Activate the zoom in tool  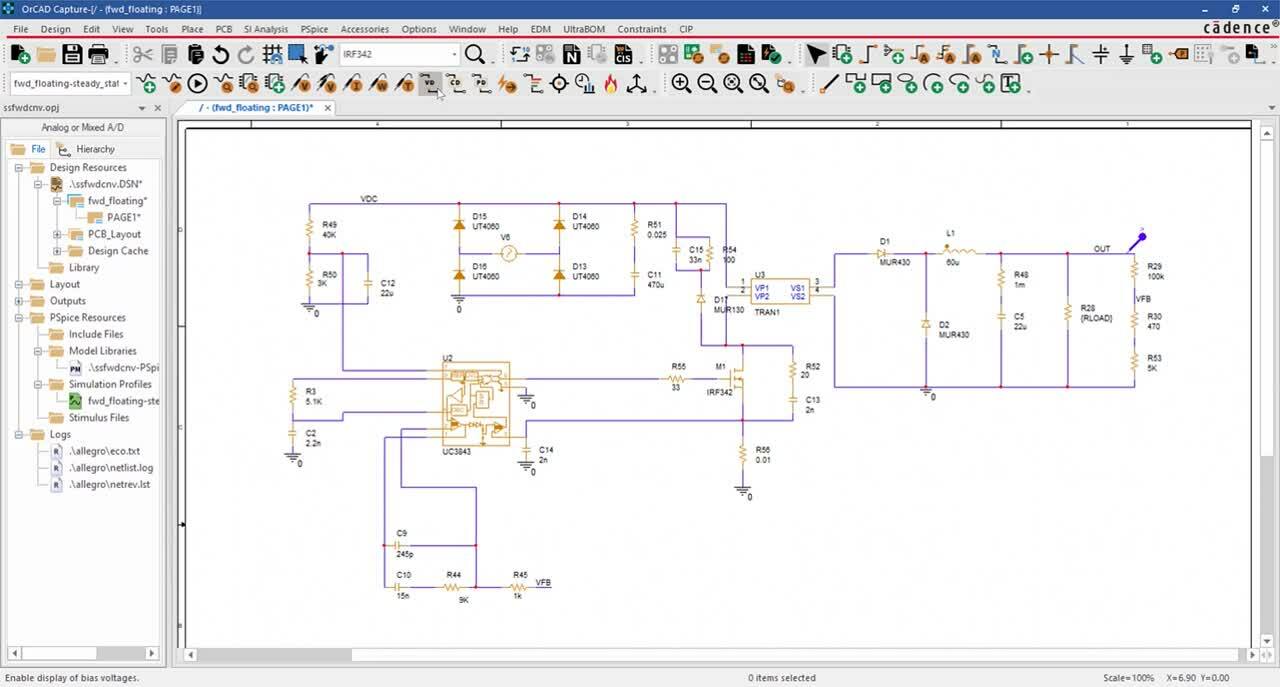coord(680,84)
